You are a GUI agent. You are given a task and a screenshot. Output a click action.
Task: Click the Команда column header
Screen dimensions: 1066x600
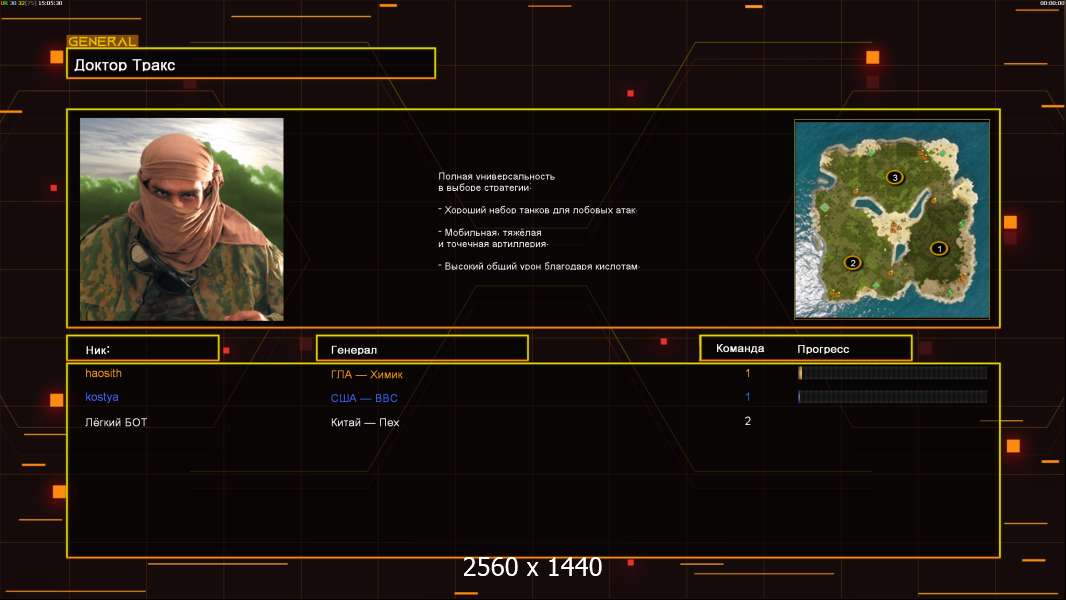coord(740,349)
